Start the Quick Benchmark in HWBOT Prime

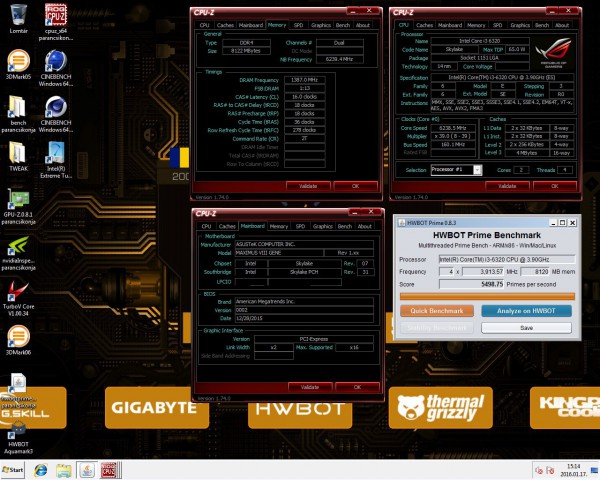pyautogui.click(x=437, y=311)
